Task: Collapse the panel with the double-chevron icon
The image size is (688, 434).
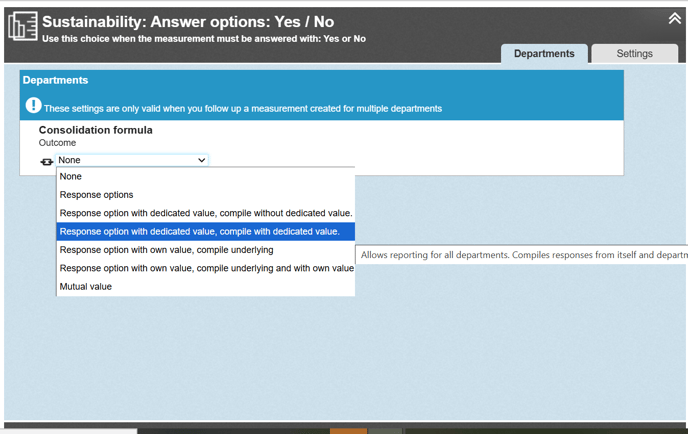Action: 674,19
